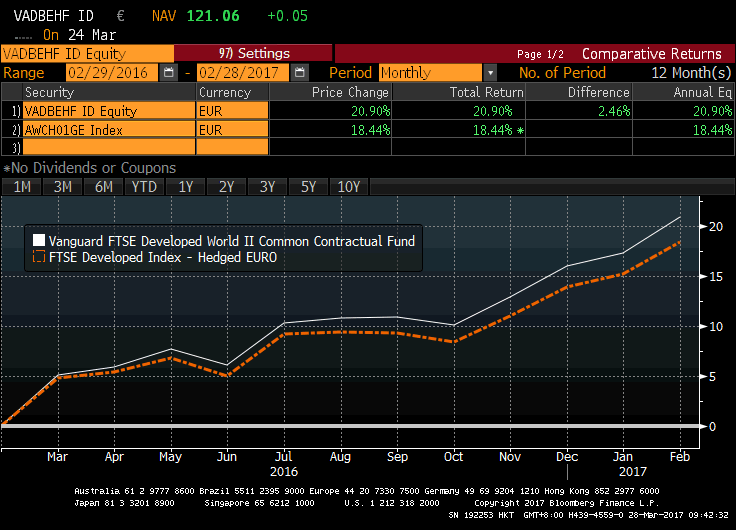Click the Total Return column header
This screenshot has height=530, width=736.
459,92
